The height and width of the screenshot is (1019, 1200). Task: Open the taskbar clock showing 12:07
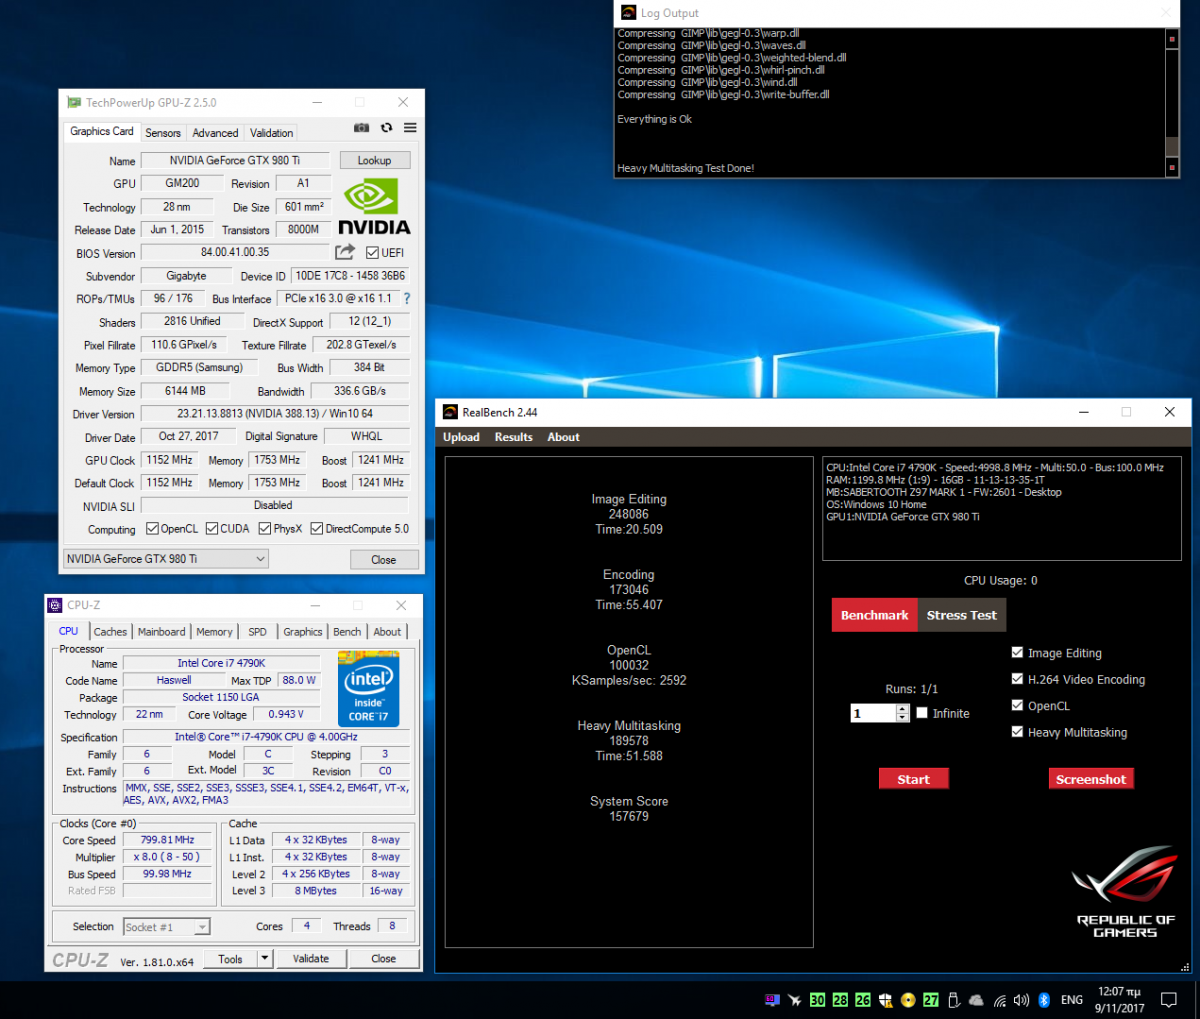[x=1119, y=1000]
